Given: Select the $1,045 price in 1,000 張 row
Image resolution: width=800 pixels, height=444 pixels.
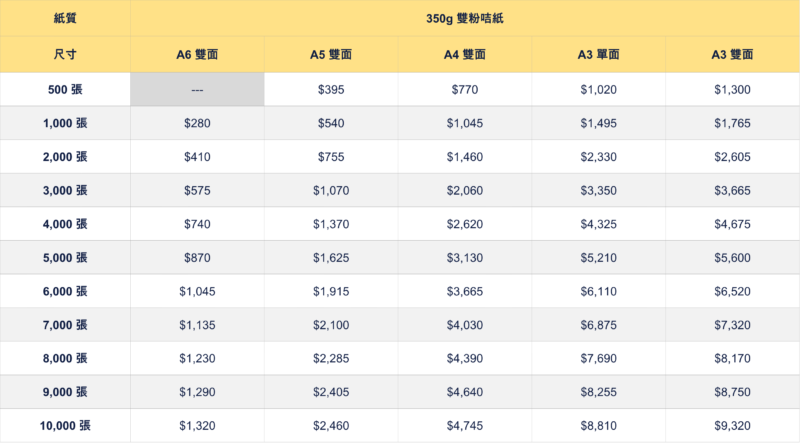Looking at the screenshot, I should pyautogui.click(x=465, y=123).
